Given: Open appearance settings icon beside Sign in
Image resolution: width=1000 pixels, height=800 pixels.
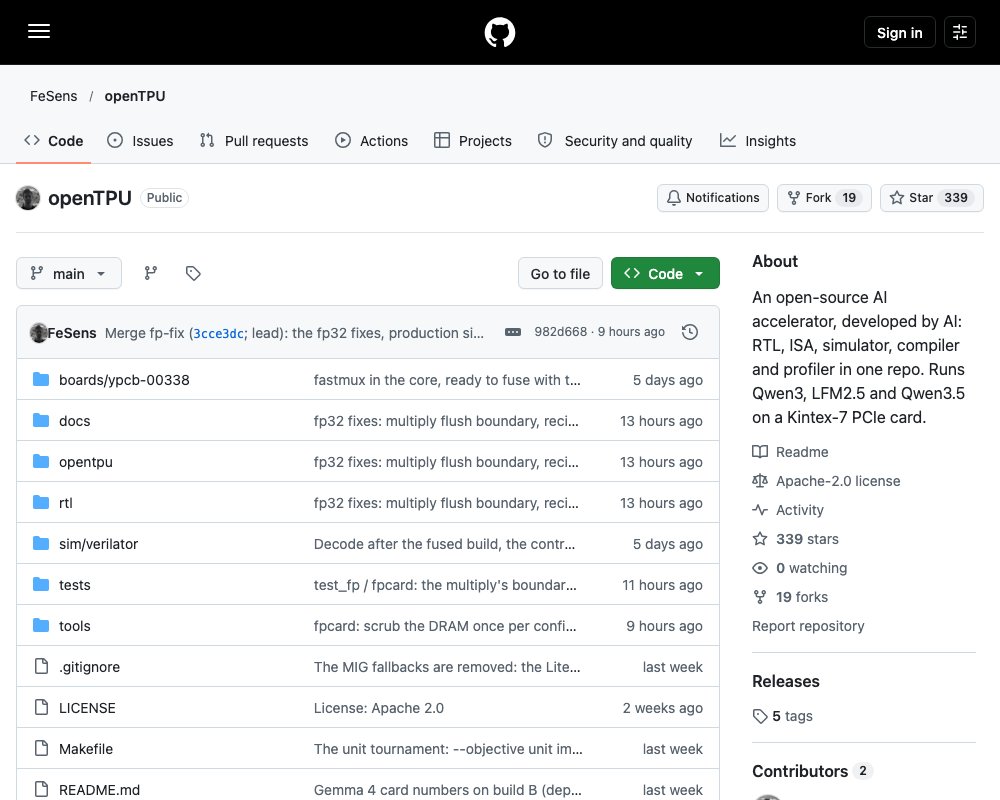Looking at the screenshot, I should click(959, 32).
